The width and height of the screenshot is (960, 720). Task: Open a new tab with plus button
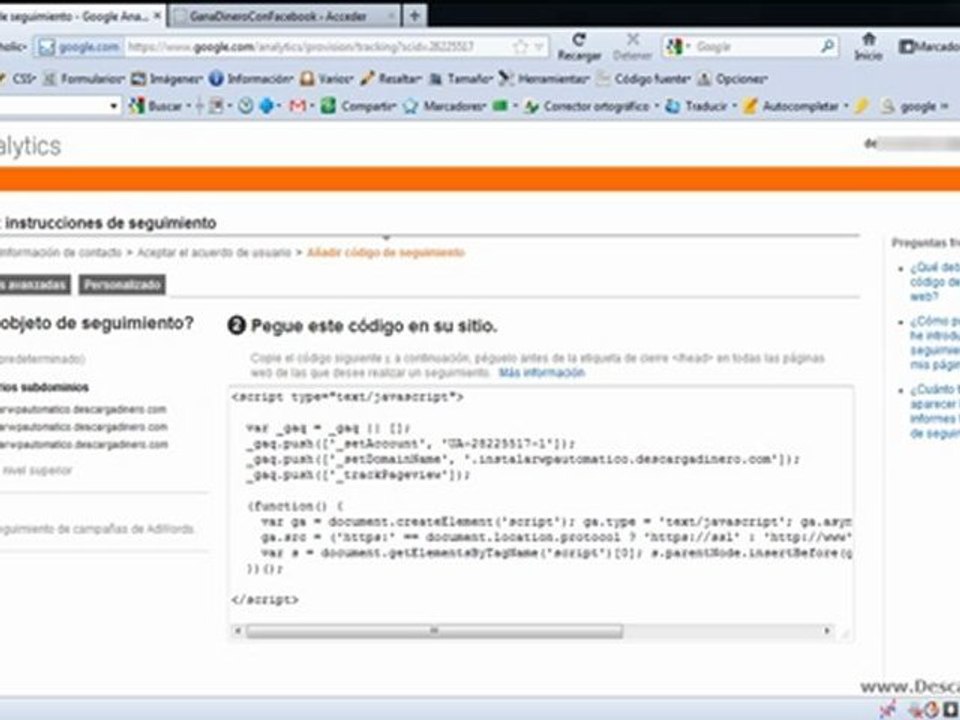coord(414,16)
